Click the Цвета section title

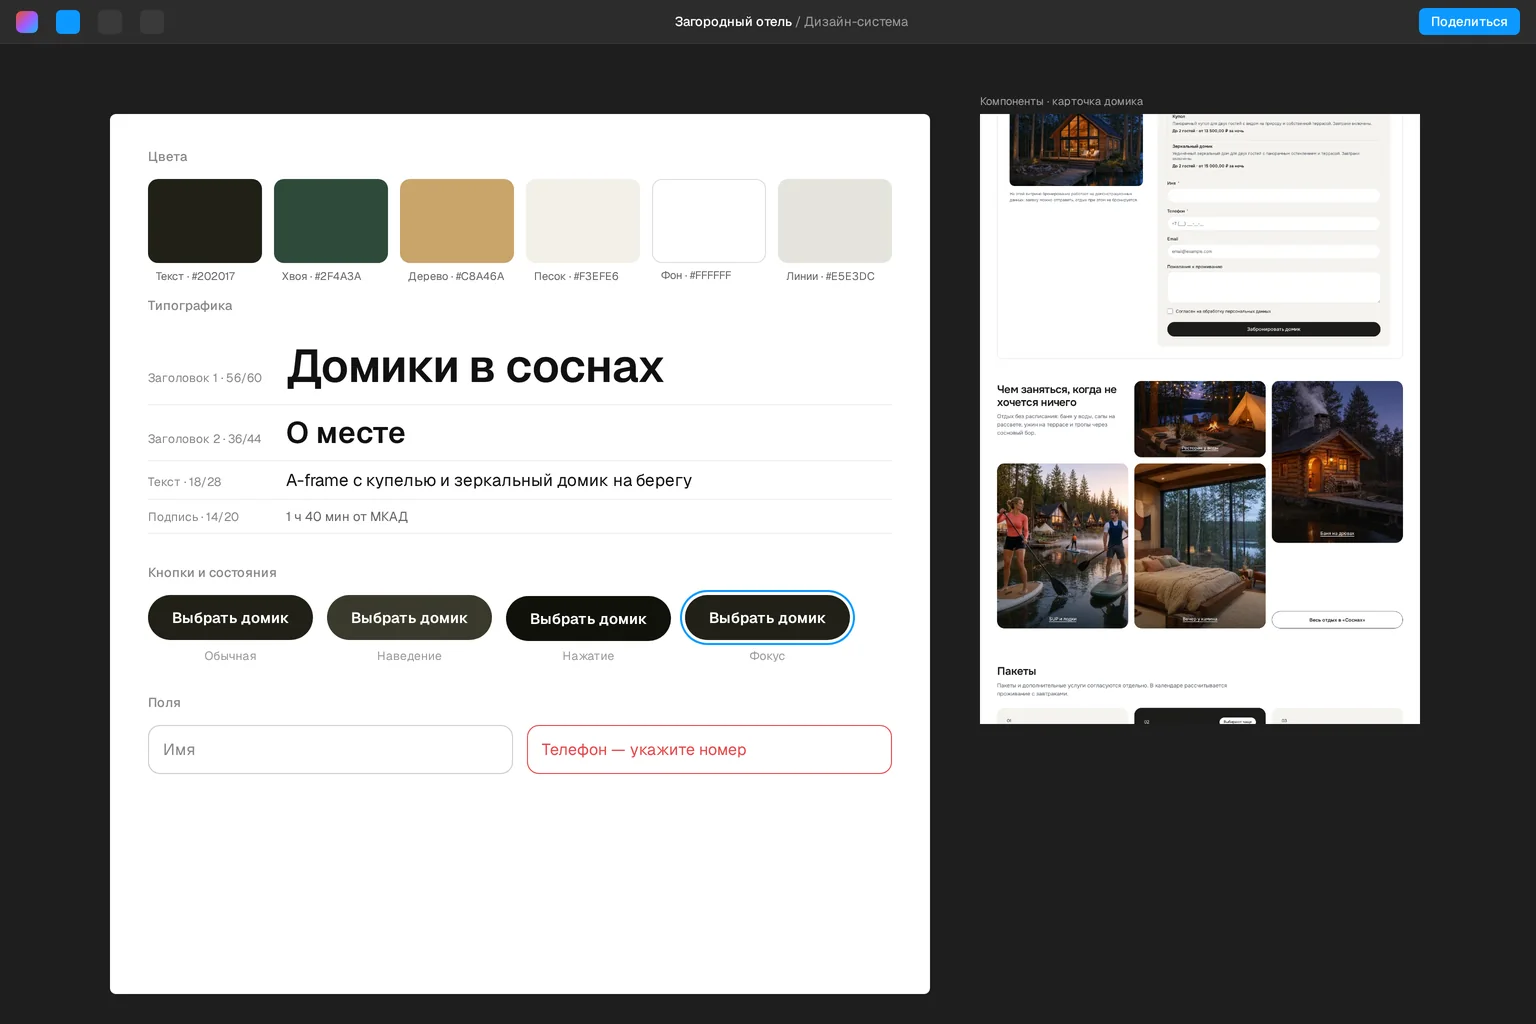pyautogui.click(x=168, y=157)
